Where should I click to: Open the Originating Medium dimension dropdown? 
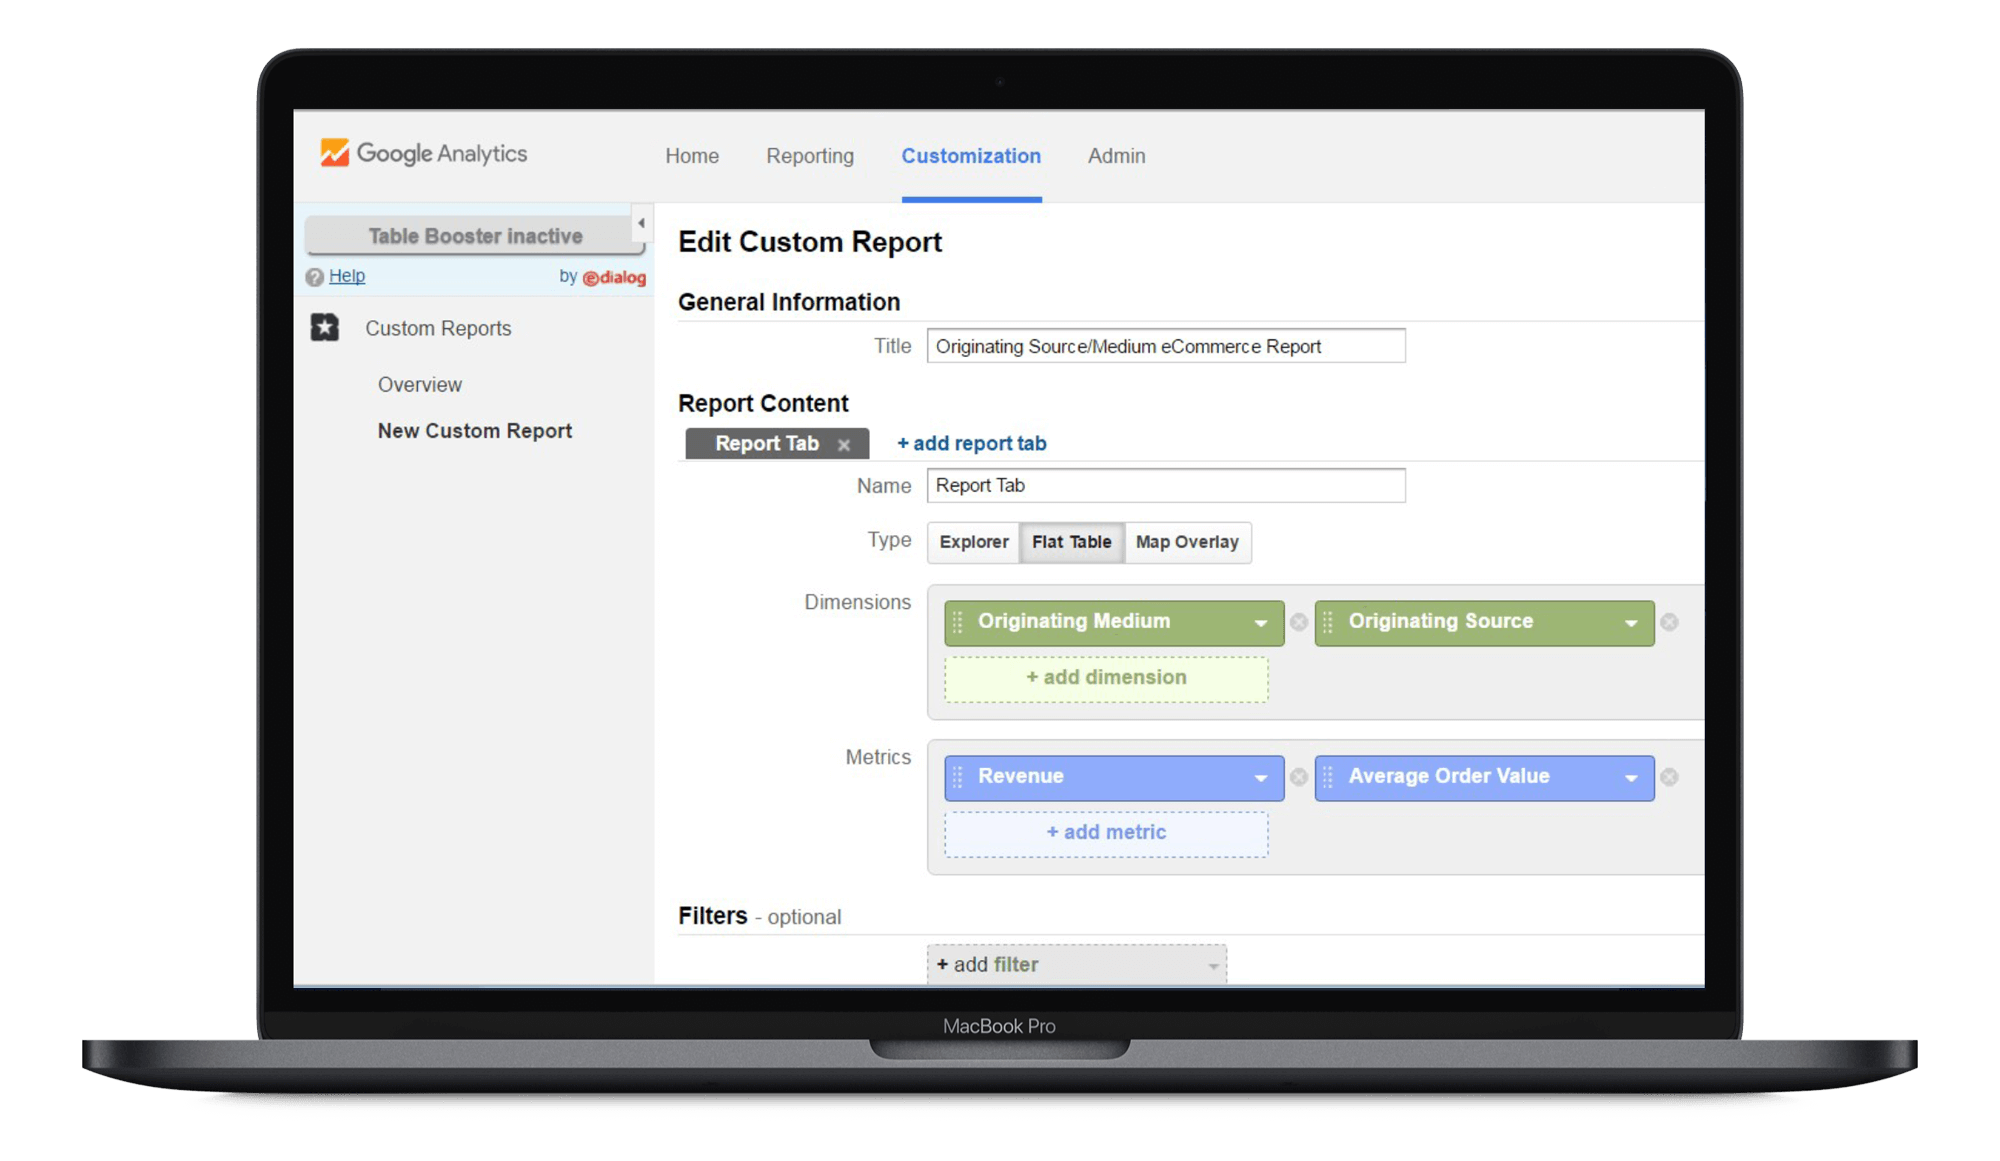coord(1260,623)
